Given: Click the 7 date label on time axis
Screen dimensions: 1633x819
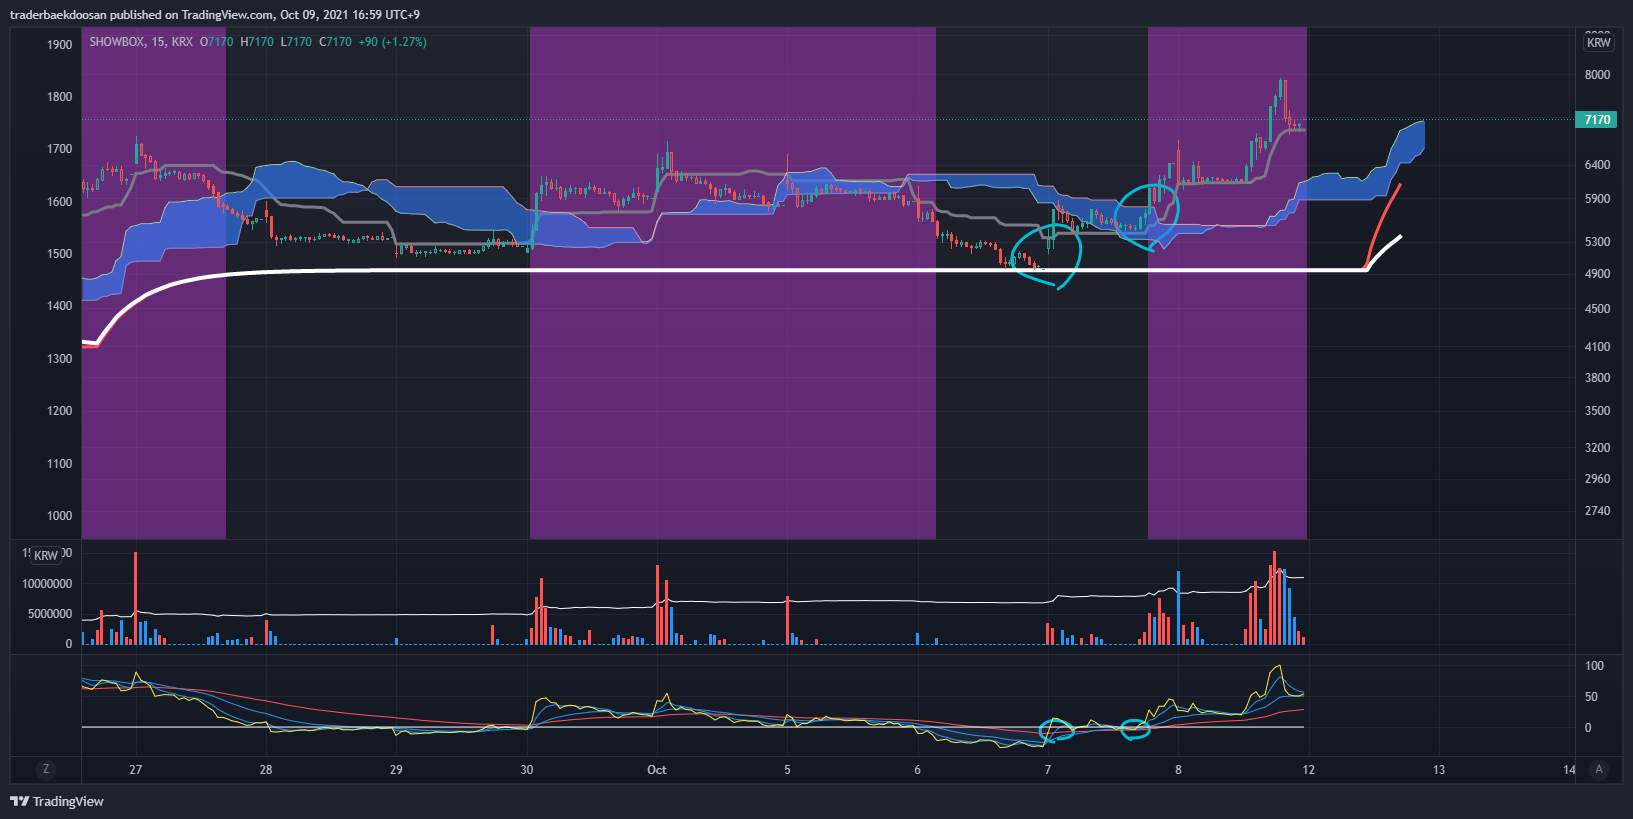Looking at the screenshot, I should click(x=1048, y=769).
